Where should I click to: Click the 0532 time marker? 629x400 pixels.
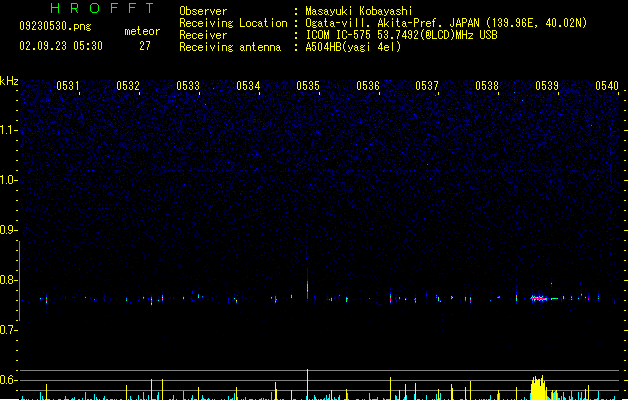point(128,86)
